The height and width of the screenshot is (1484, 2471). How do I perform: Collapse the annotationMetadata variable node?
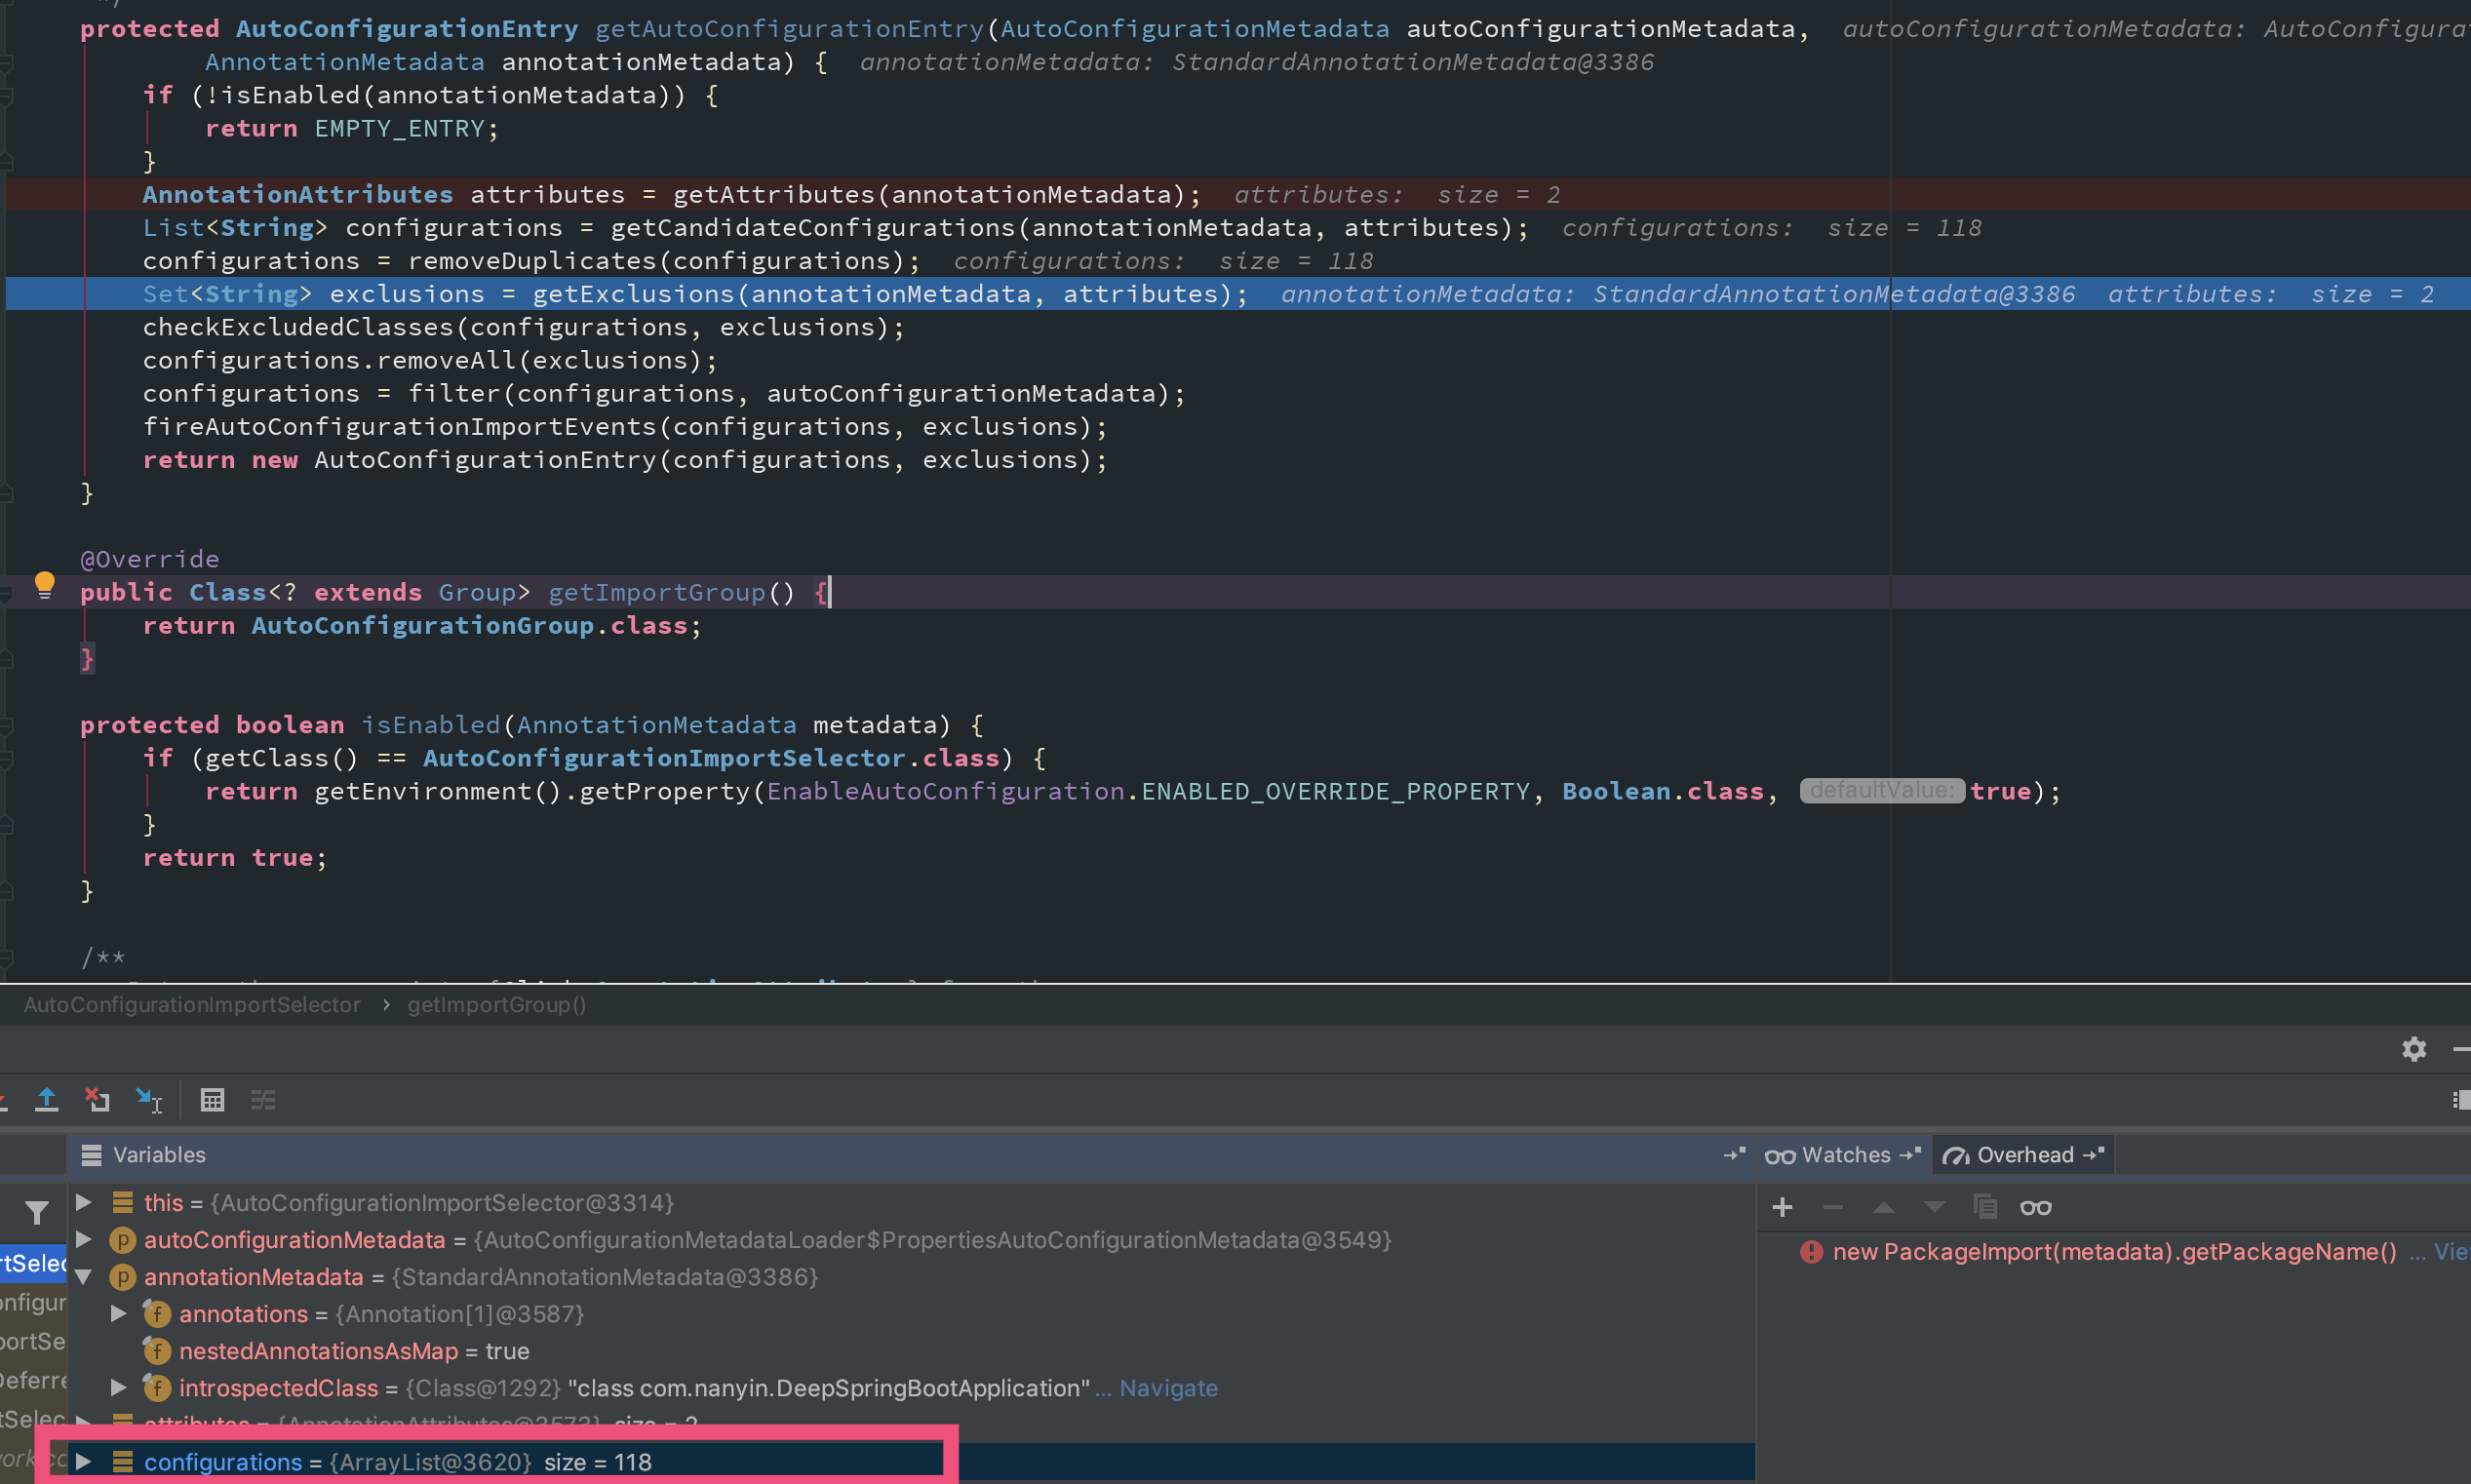click(84, 1277)
